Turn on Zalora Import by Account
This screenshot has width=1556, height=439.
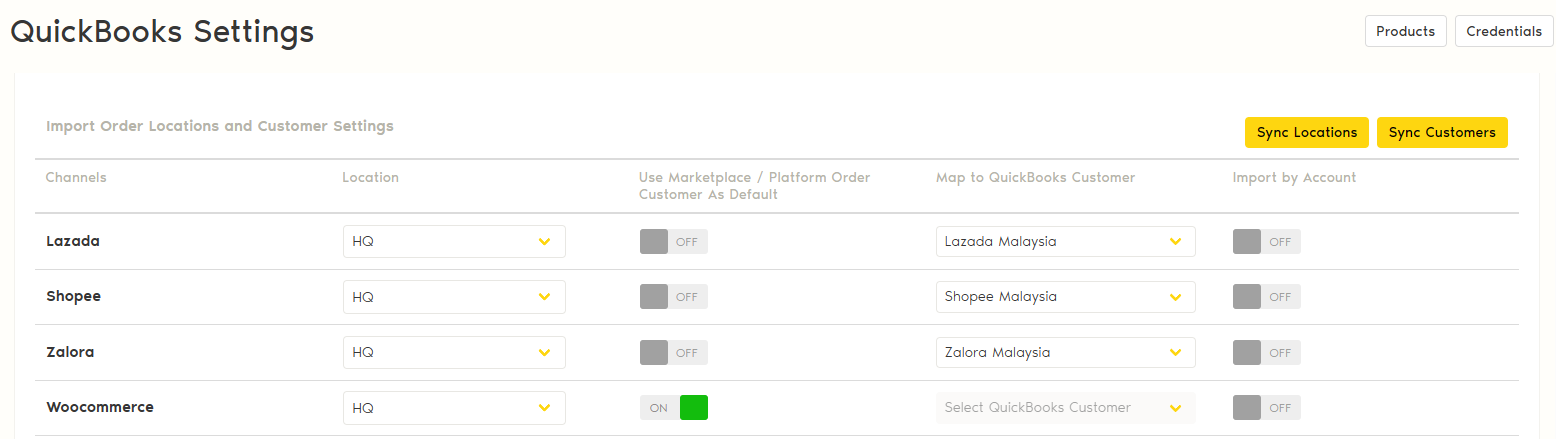pos(1266,352)
